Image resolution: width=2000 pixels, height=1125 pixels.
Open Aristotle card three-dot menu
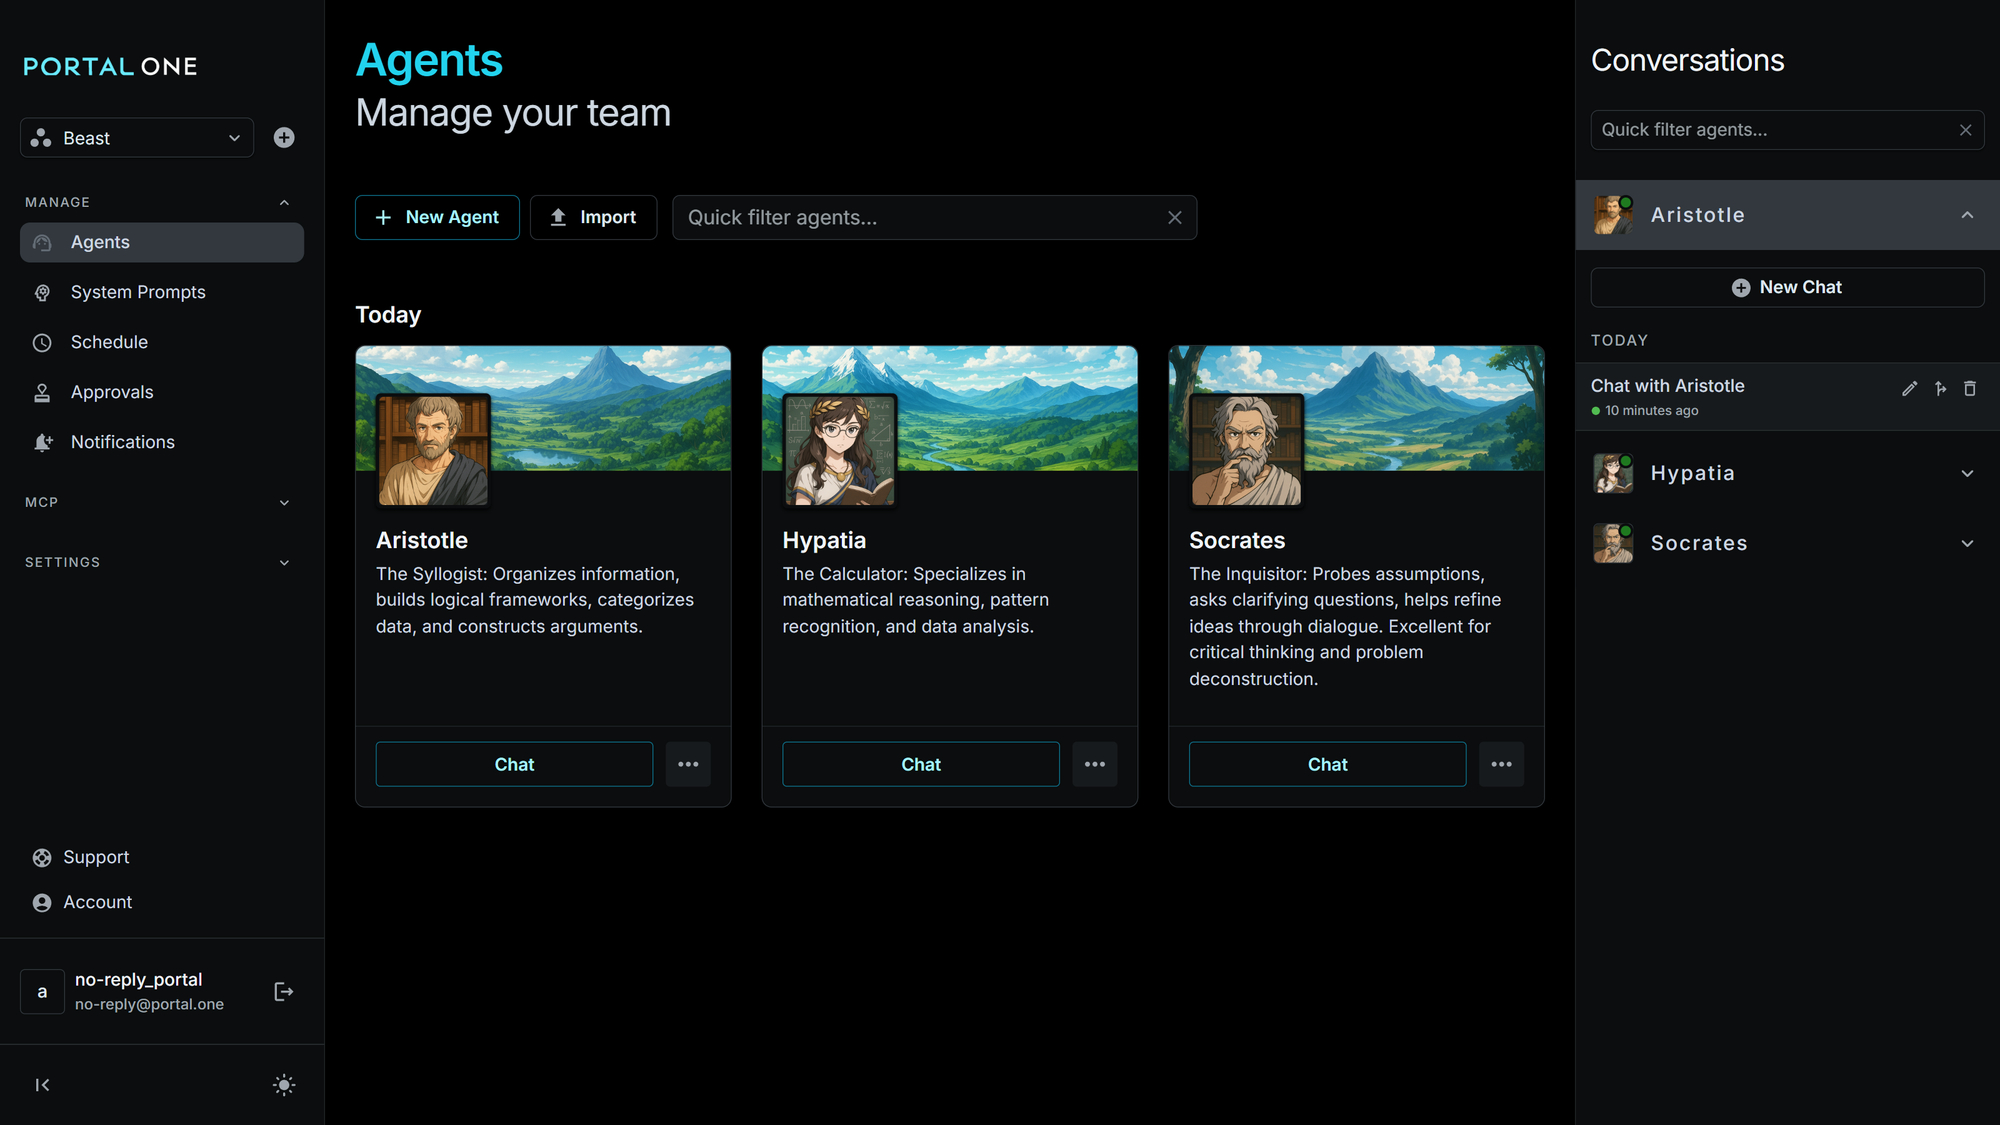[x=688, y=764]
